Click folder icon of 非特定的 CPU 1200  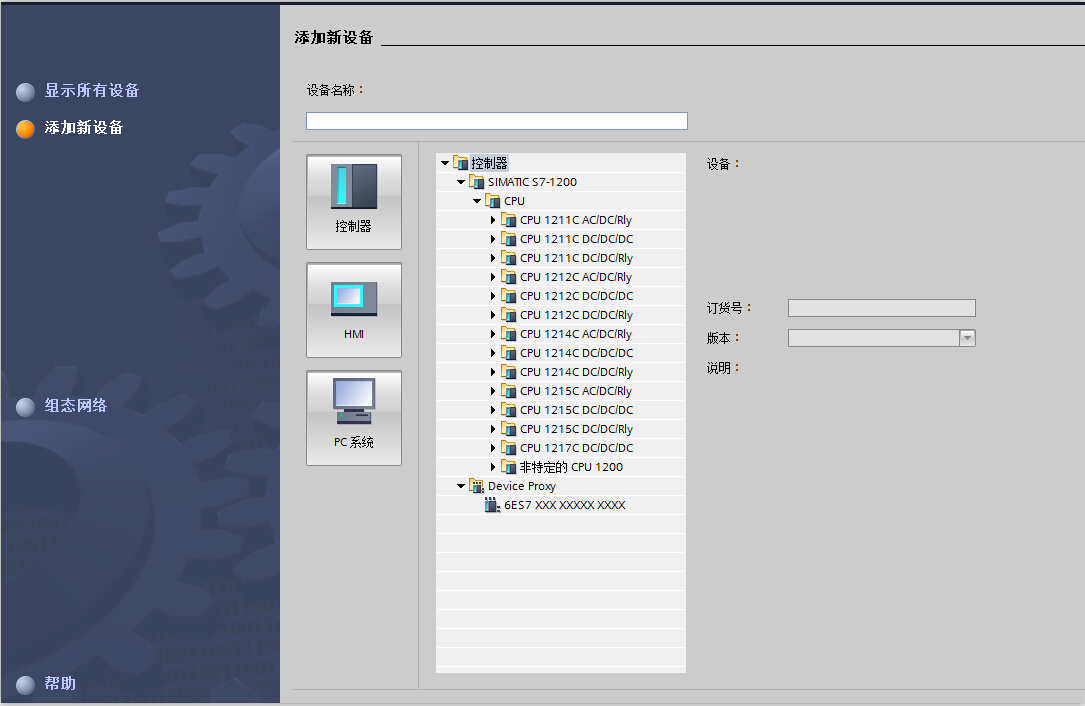509,467
